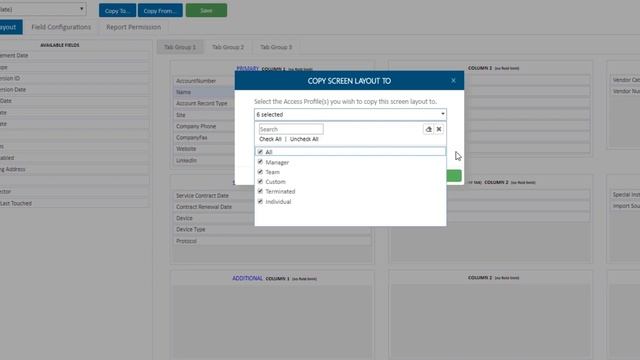
Task: Uncheck the Team access profile
Action: point(260,171)
